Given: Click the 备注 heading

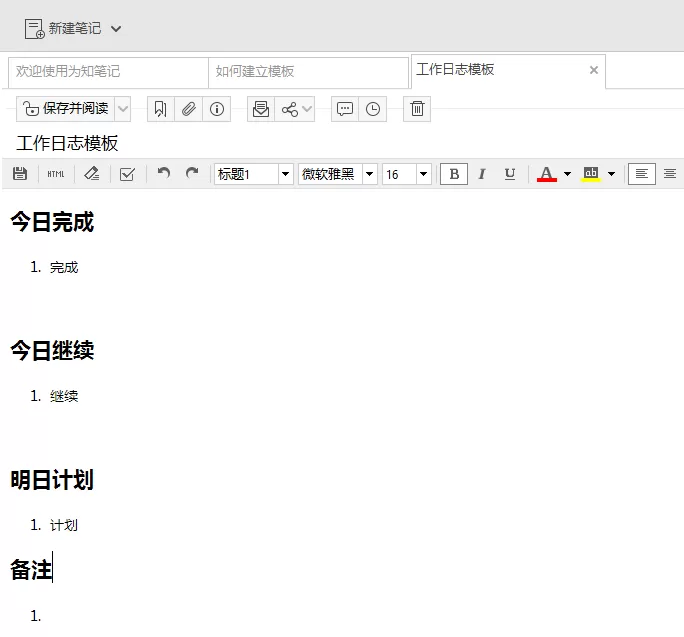Looking at the screenshot, I should click(31, 569).
